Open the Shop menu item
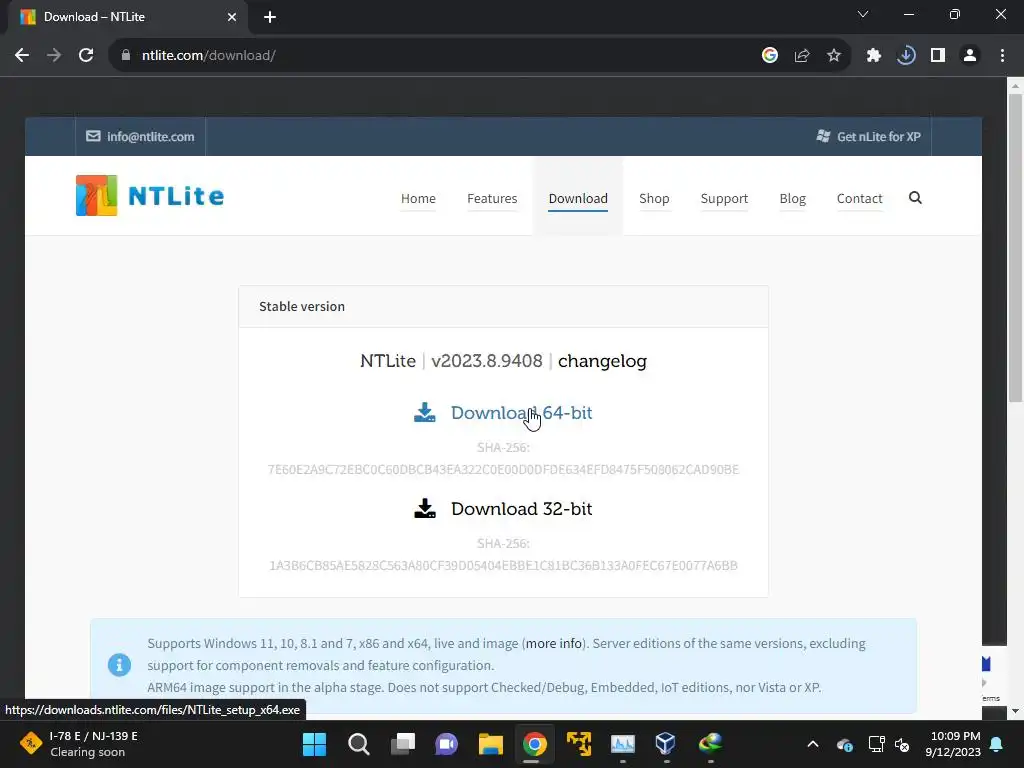The height and width of the screenshot is (768, 1024). click(x=654, y=199)
